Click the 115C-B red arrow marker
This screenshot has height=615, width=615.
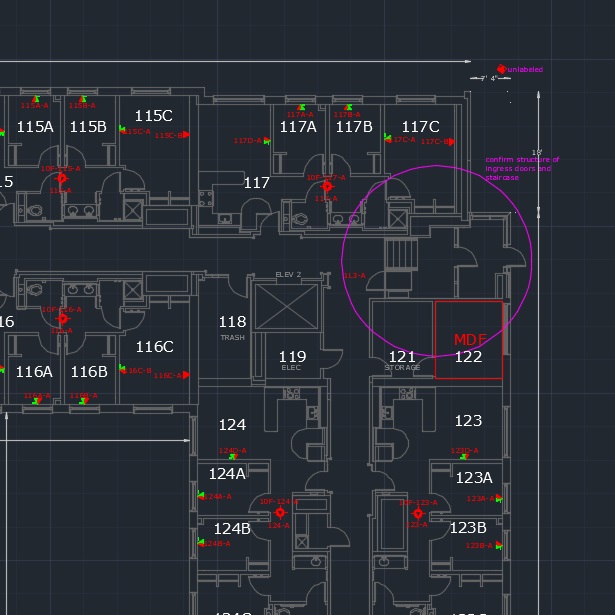click(x=185, y=135)
